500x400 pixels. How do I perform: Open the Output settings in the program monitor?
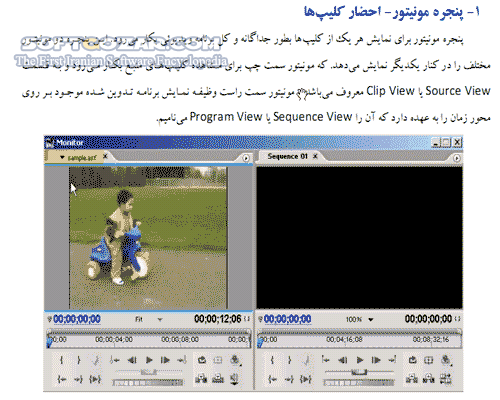coord(446,360)
